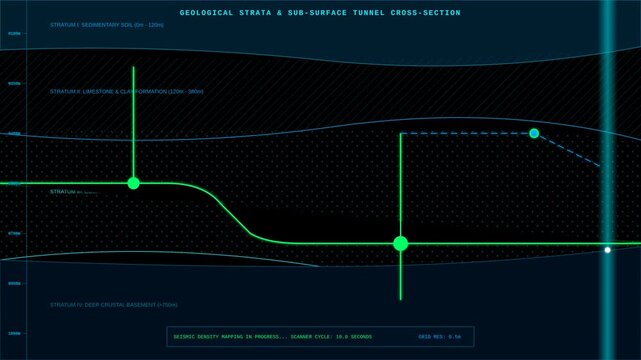This screenshot has width=641, height=360.
Task: Select the large green junction node on the lower tunnel
Action: [x=401, y=244]
